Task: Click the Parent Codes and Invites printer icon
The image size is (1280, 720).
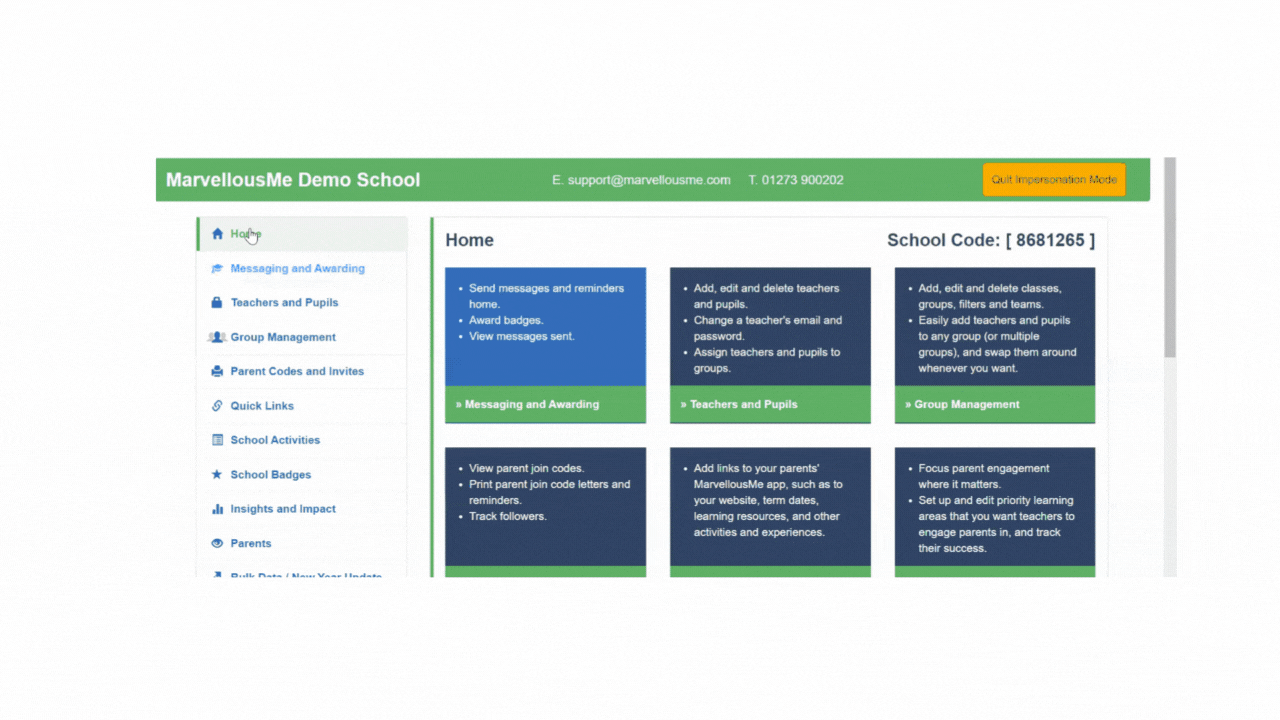Action: (217, 372)
